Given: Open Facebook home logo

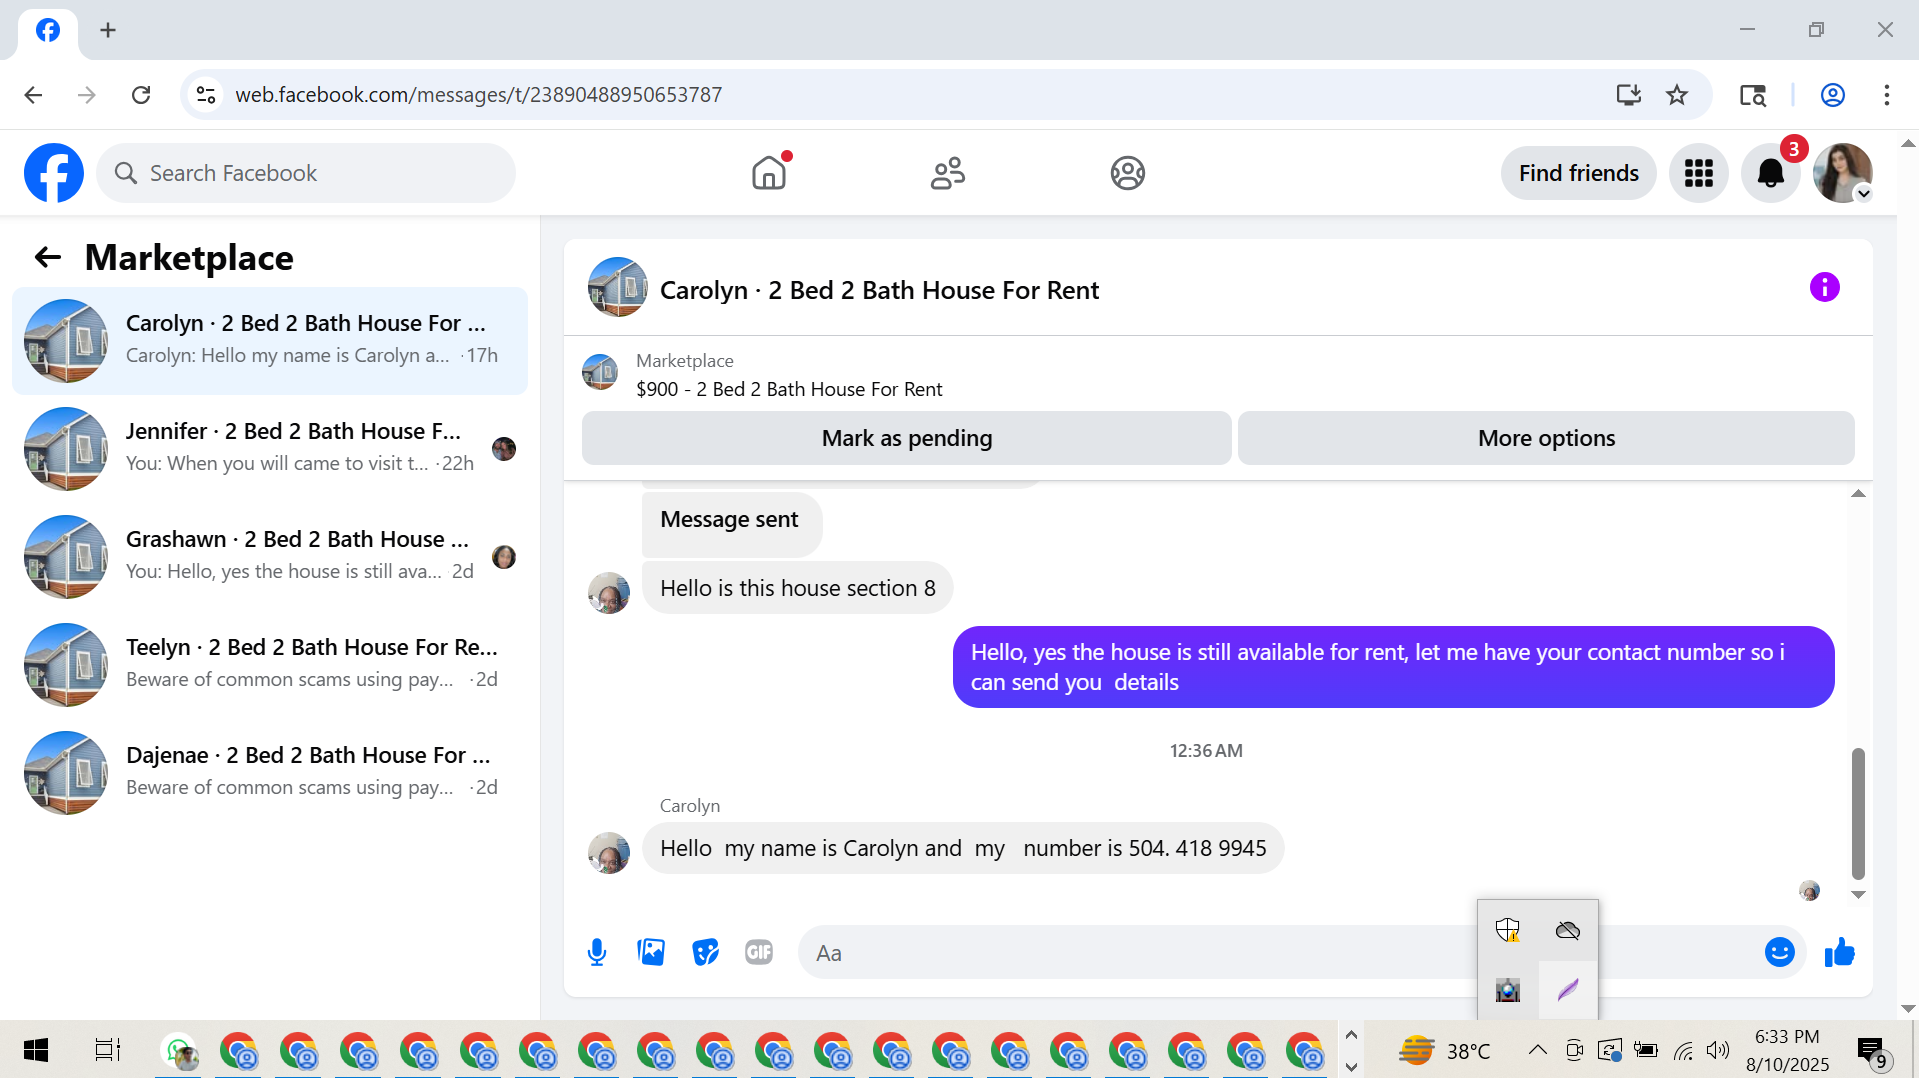Looking at the screenshot, I should point(54,173).
